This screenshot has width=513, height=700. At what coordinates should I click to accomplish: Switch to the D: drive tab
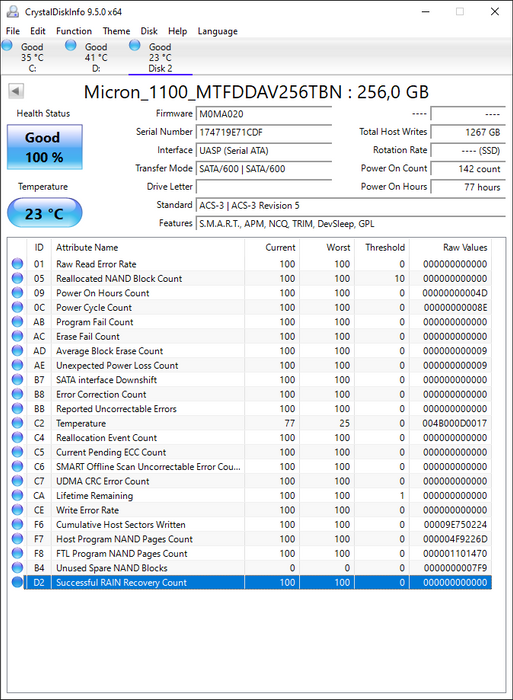point(96,57)
